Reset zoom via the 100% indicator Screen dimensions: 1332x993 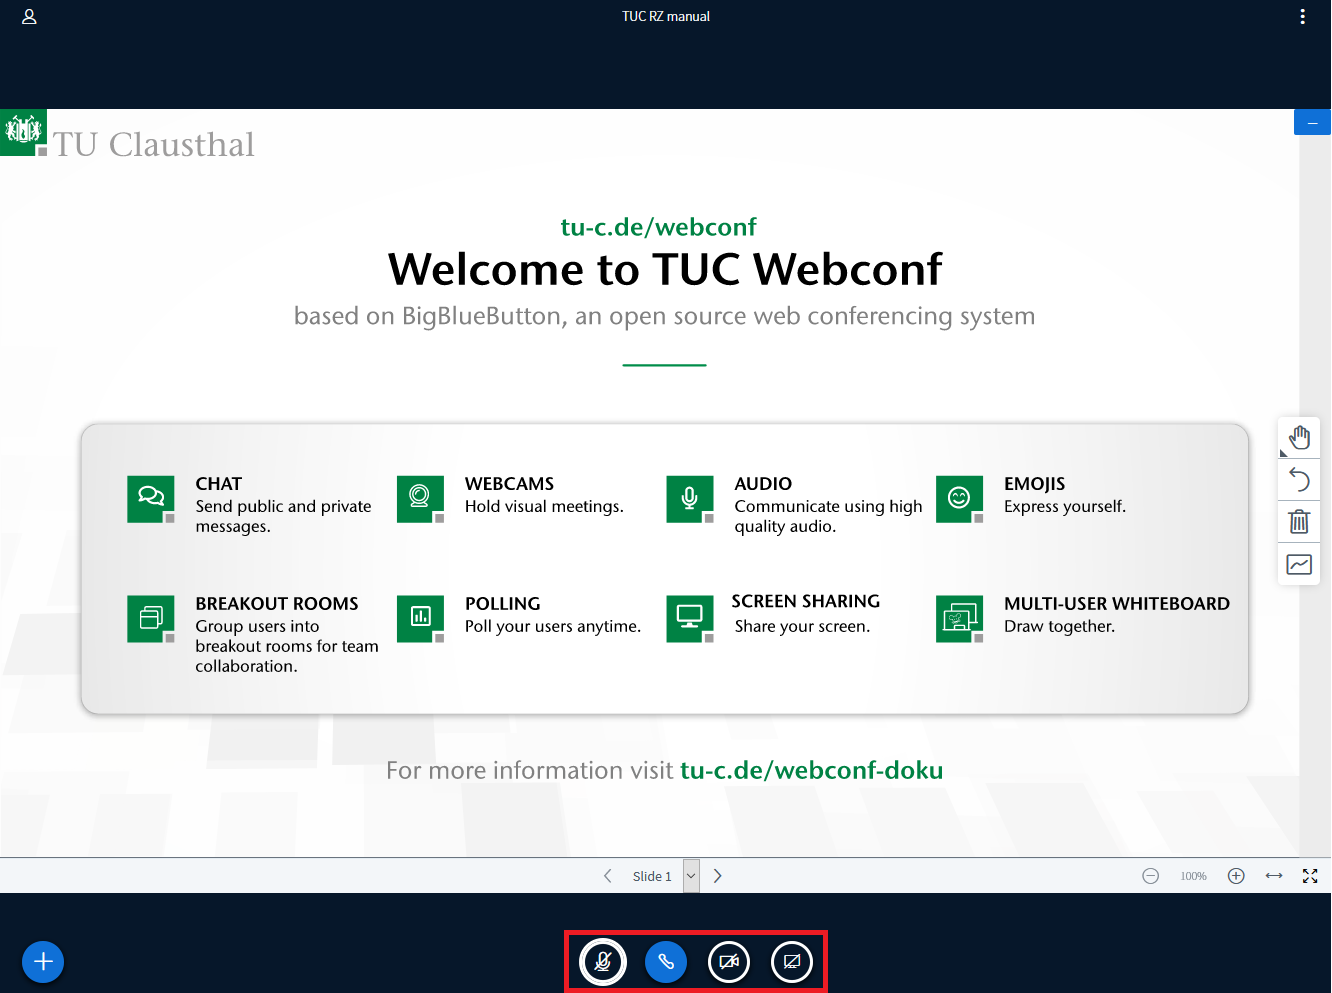[x=1193, y=876]
